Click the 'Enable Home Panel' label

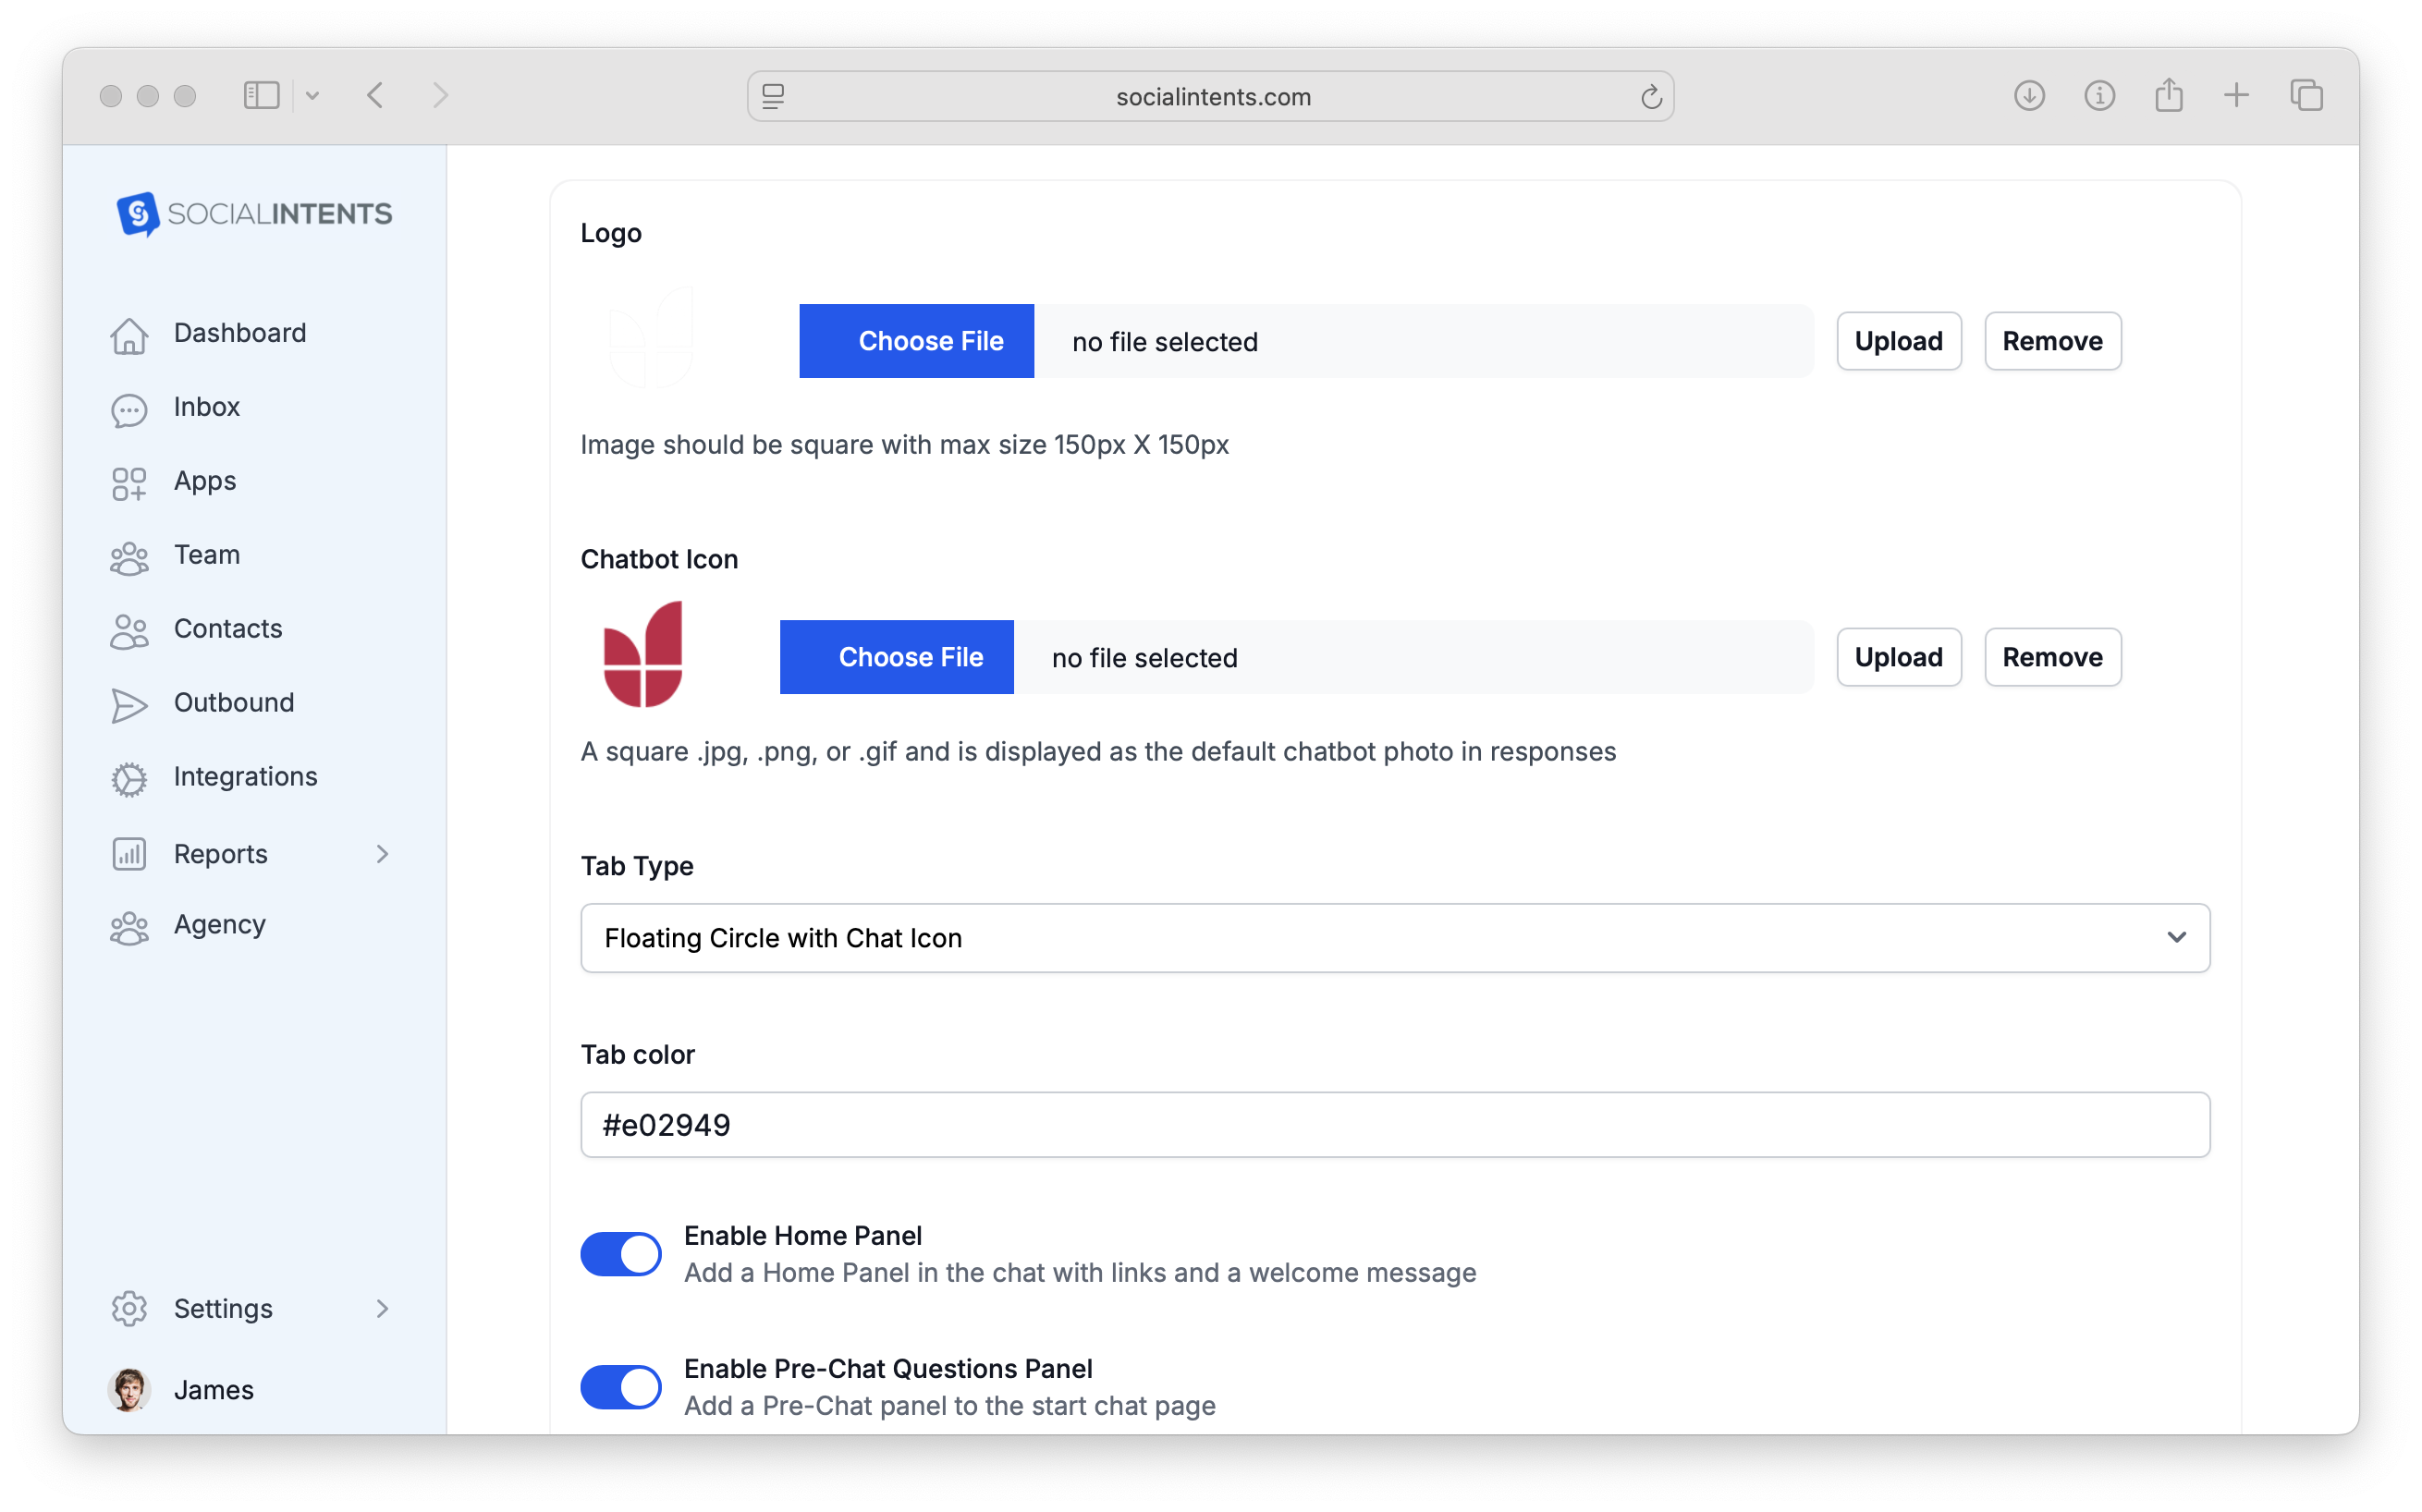803,1236
